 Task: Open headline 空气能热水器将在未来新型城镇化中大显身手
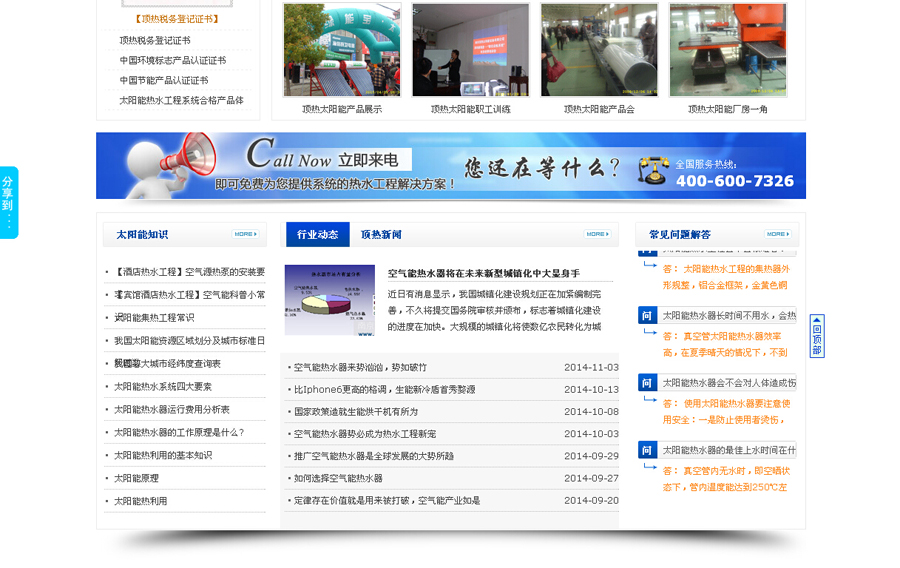484,274
